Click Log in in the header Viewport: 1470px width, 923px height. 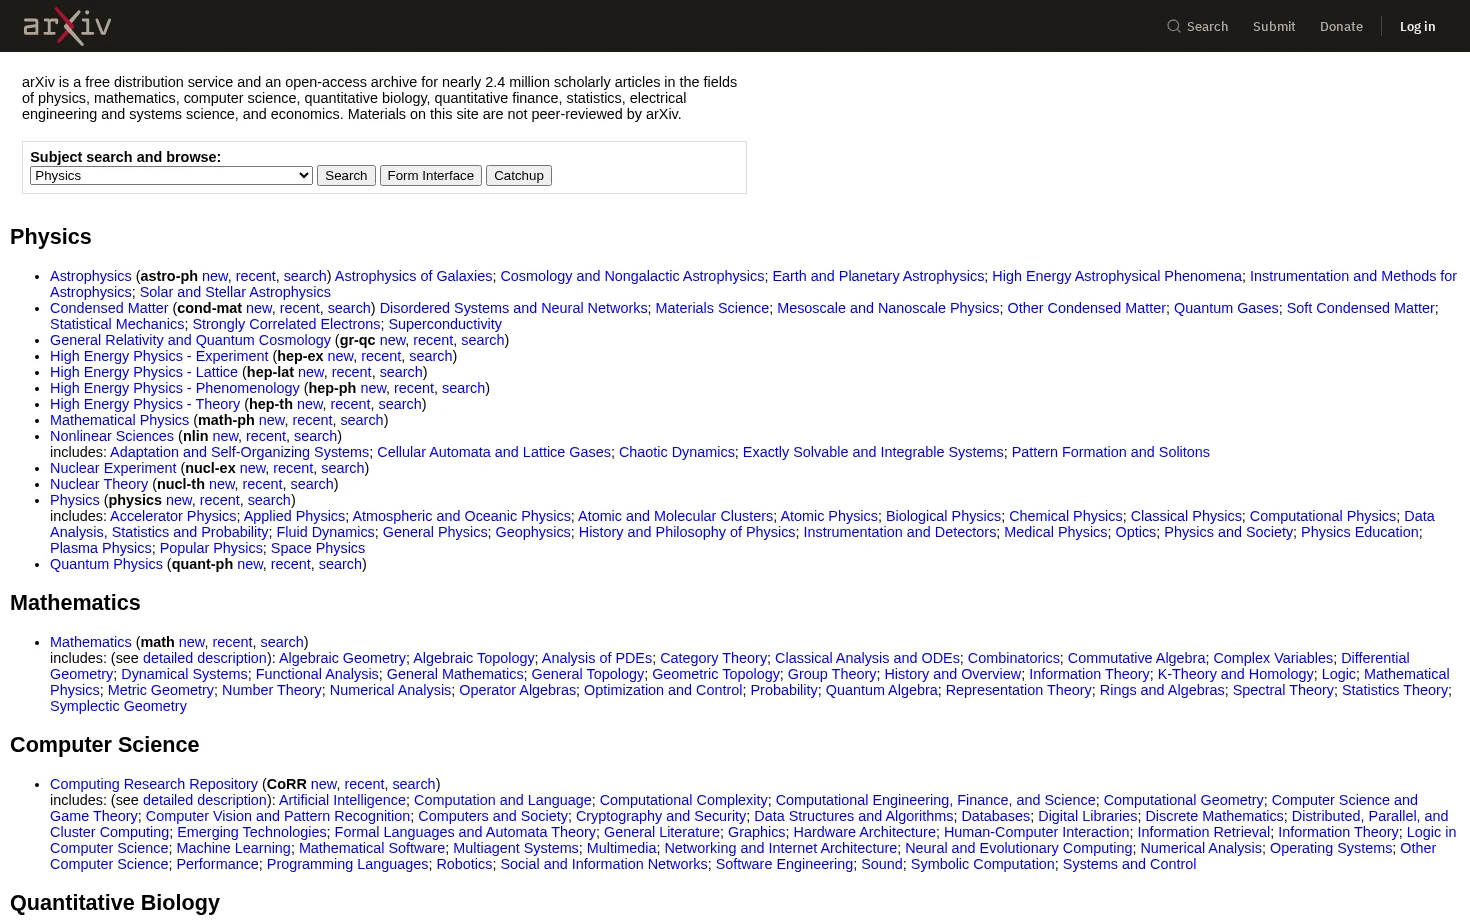click(1417, 26)
